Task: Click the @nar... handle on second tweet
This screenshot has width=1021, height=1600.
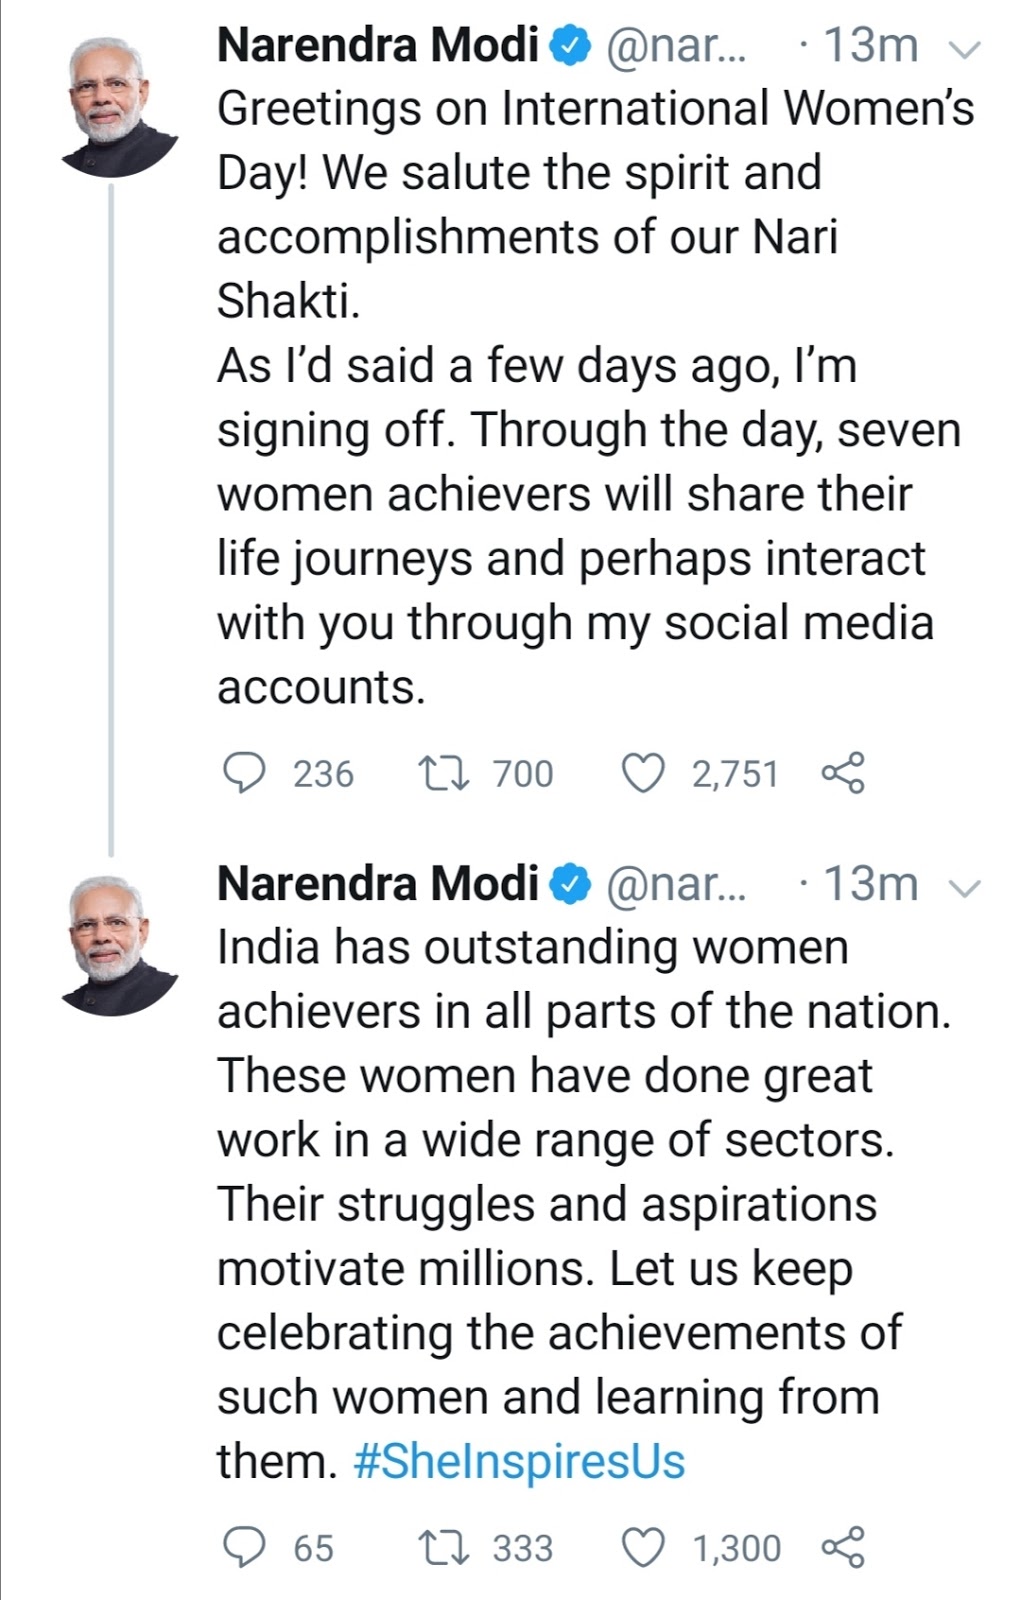Action: [677, 884]
